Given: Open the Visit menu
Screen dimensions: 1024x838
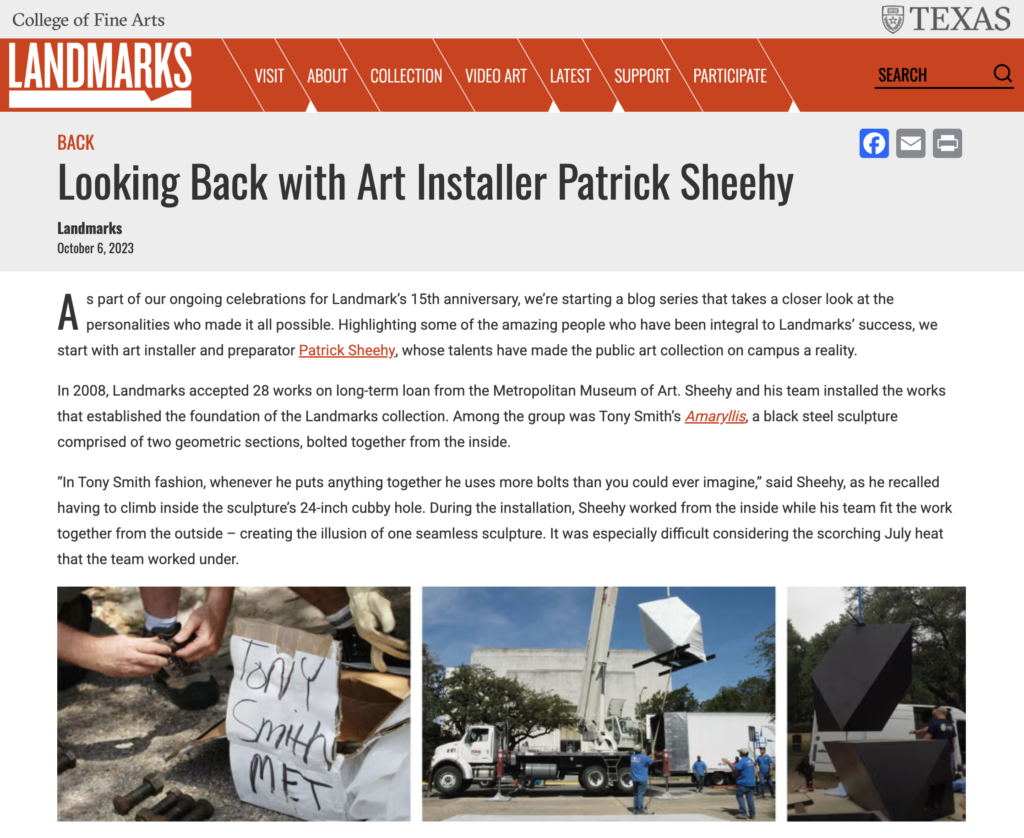Looking at the screenshot, I should (269, 76).
